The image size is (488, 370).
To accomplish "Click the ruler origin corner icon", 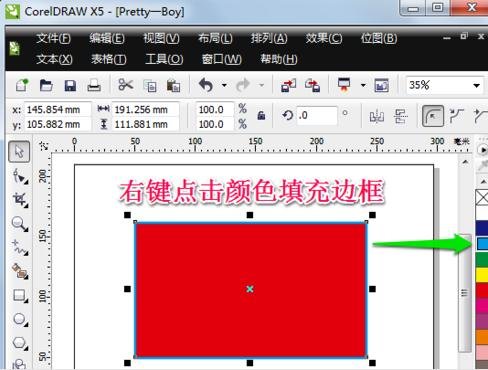I will click(x=44, y=146).
